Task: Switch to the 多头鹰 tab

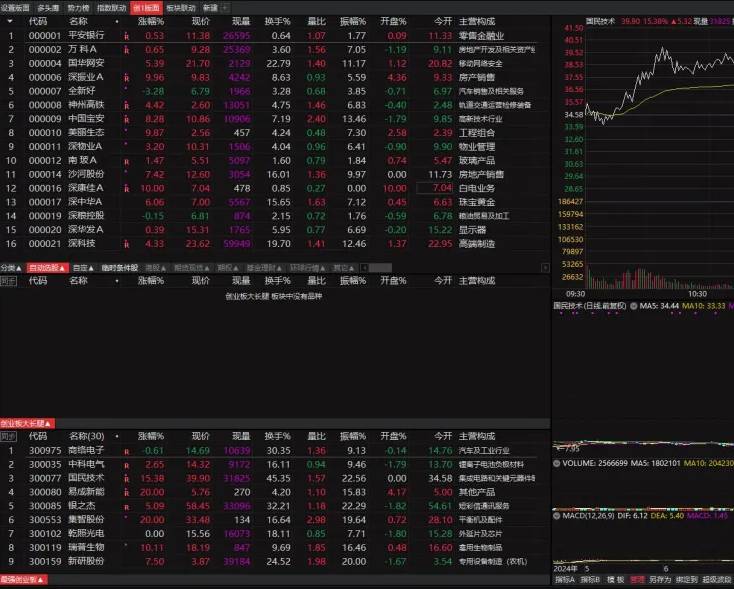Action: 48,7
